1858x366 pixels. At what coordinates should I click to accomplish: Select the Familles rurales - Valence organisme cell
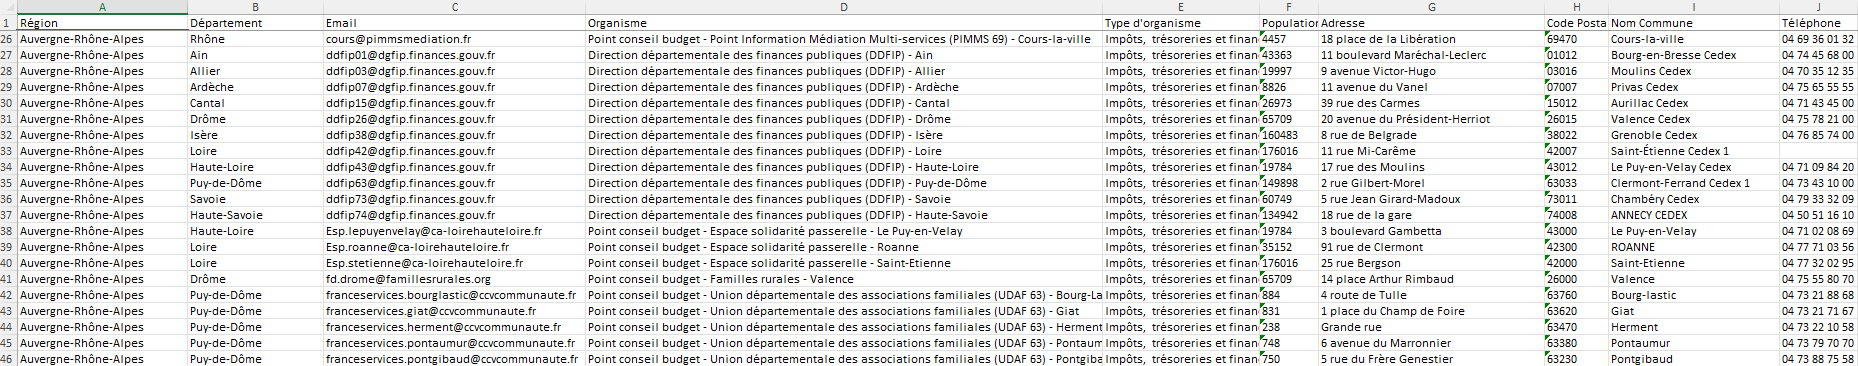click(844, 279)
